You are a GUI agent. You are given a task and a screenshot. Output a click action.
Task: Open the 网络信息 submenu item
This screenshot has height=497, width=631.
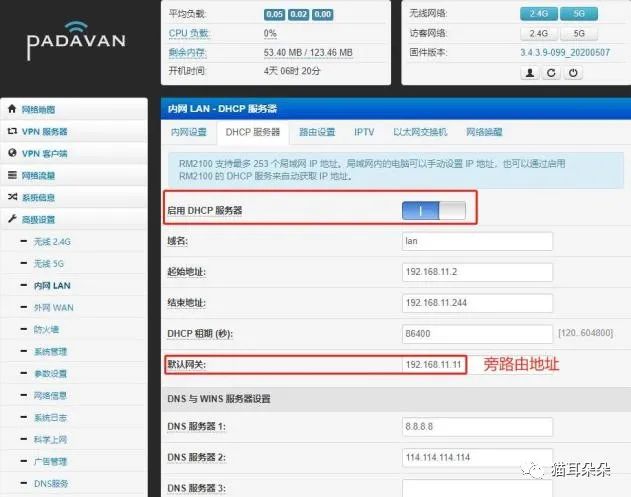click(x=50, y=396)
